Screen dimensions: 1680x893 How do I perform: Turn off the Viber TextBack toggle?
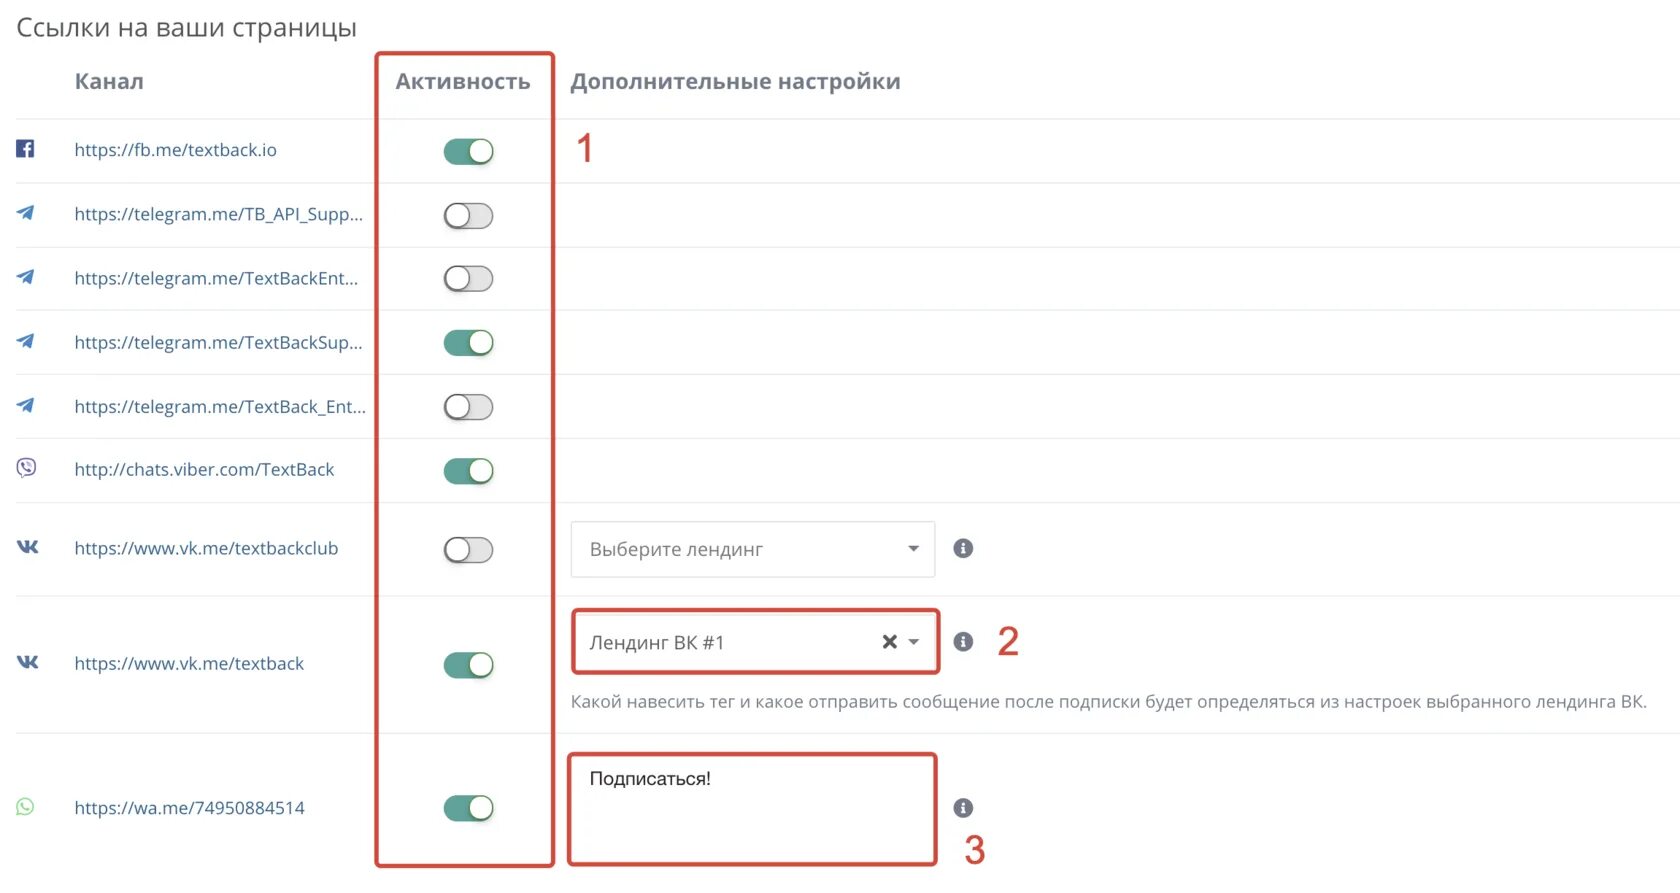coord(468,471)
